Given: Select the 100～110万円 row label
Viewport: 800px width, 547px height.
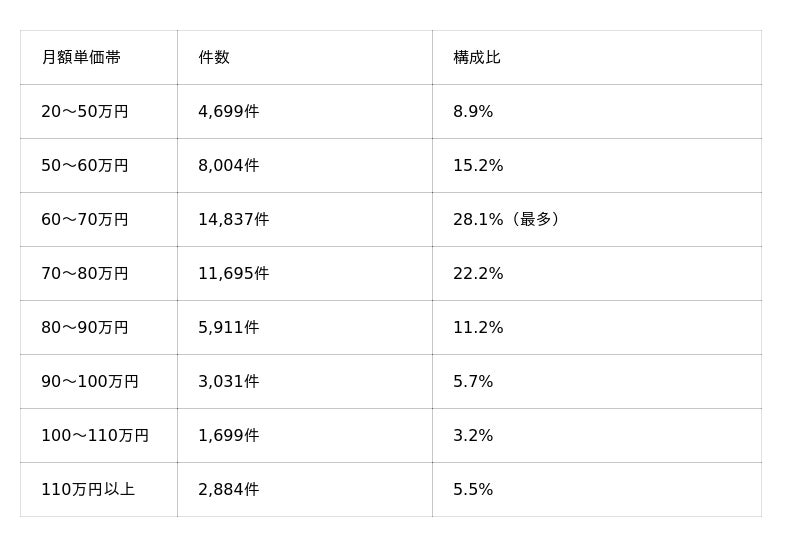Looking at the screenshot, I should pyautogui.click(x=95, y=436).
